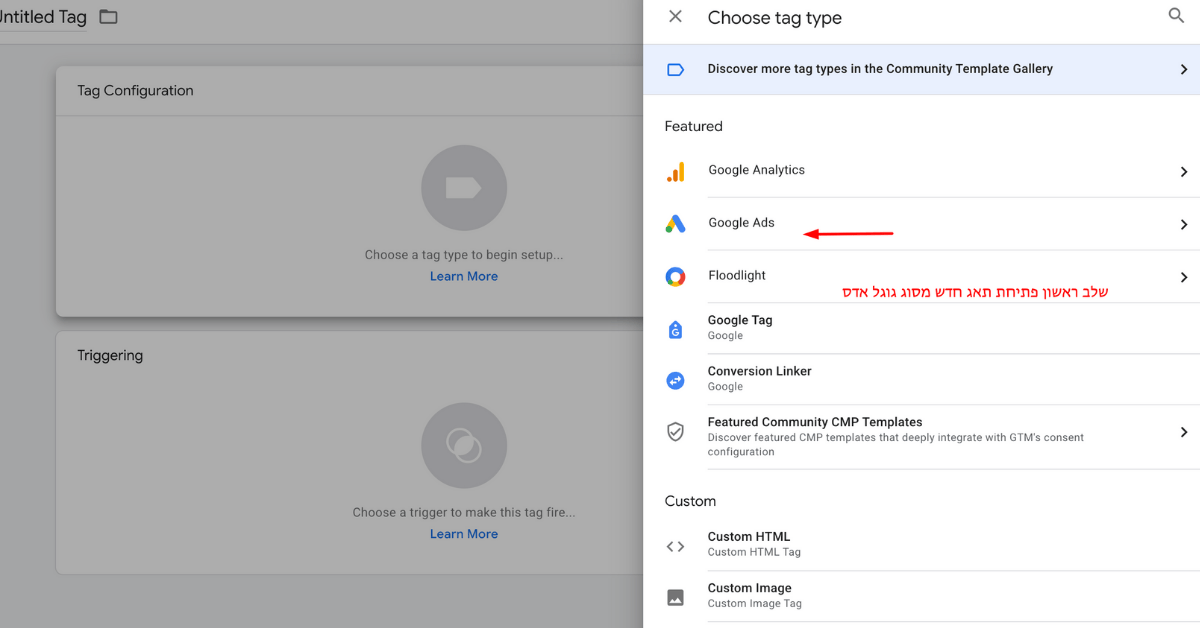Open the Community Template Gallery banner
This screenshot has height=628, width=1200.
880,69
